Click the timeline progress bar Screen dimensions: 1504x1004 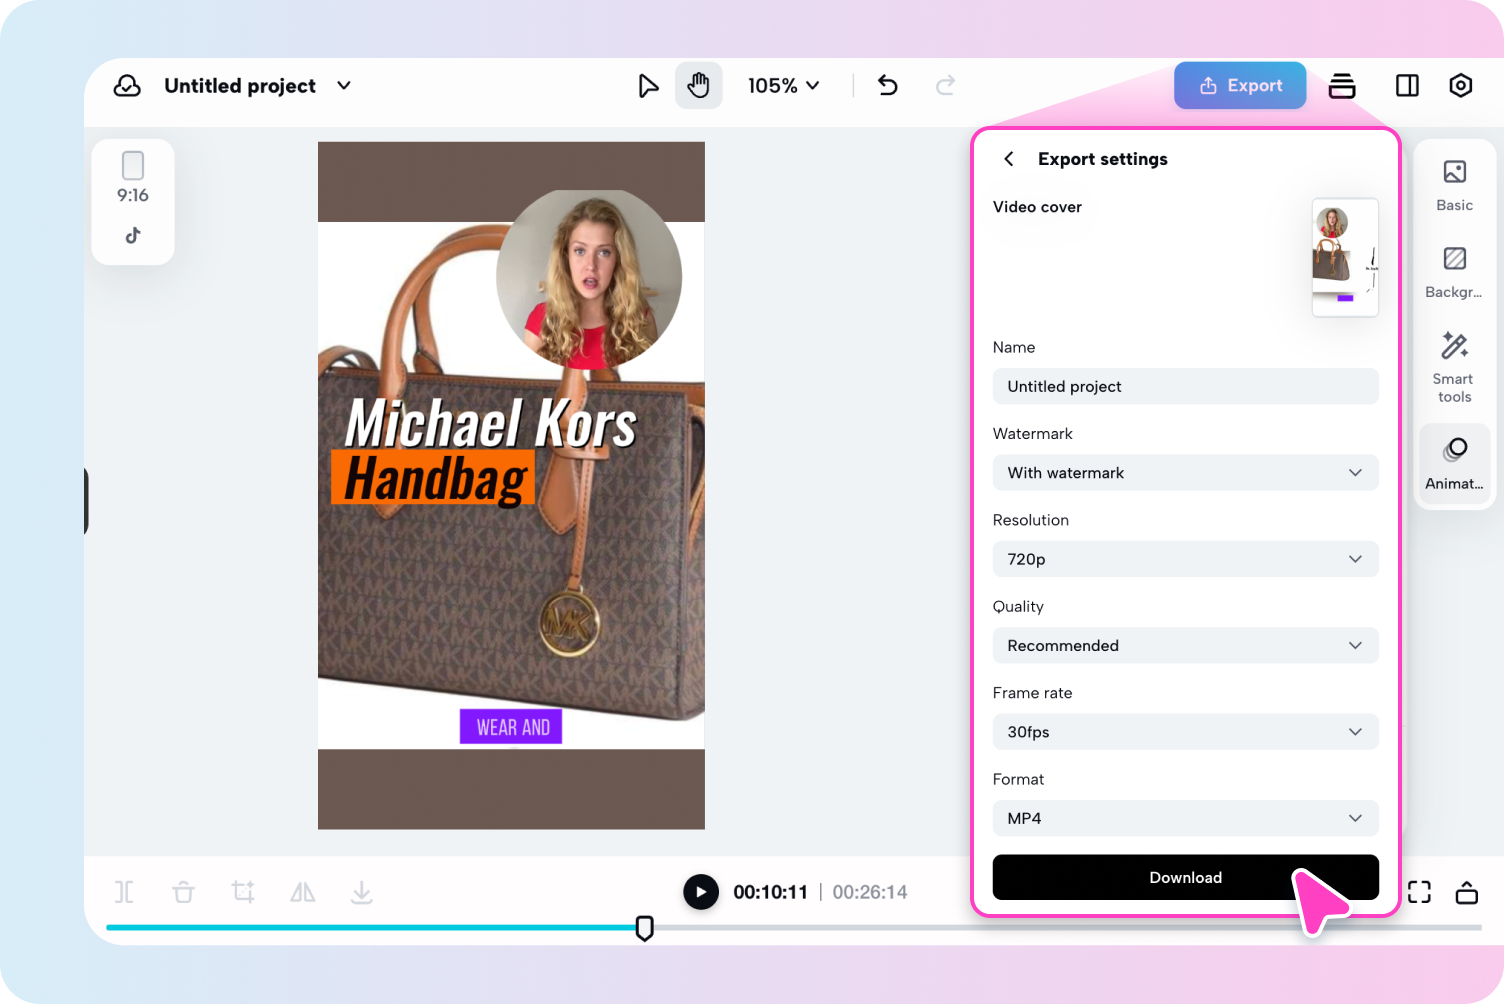(793, 928)
